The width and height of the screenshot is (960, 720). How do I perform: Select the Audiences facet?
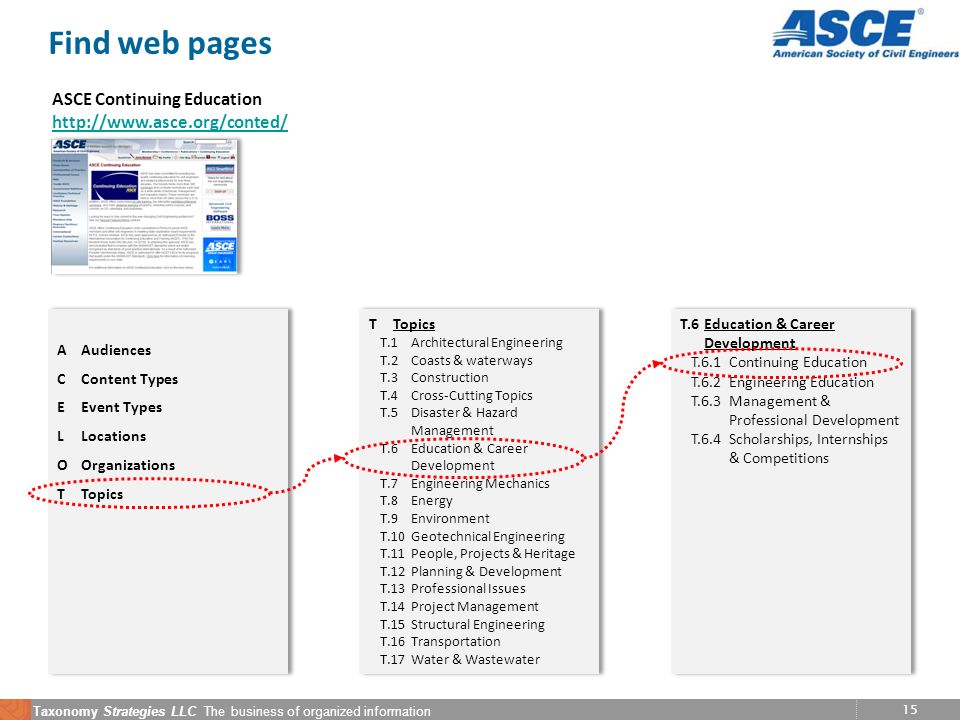(104, 350)
